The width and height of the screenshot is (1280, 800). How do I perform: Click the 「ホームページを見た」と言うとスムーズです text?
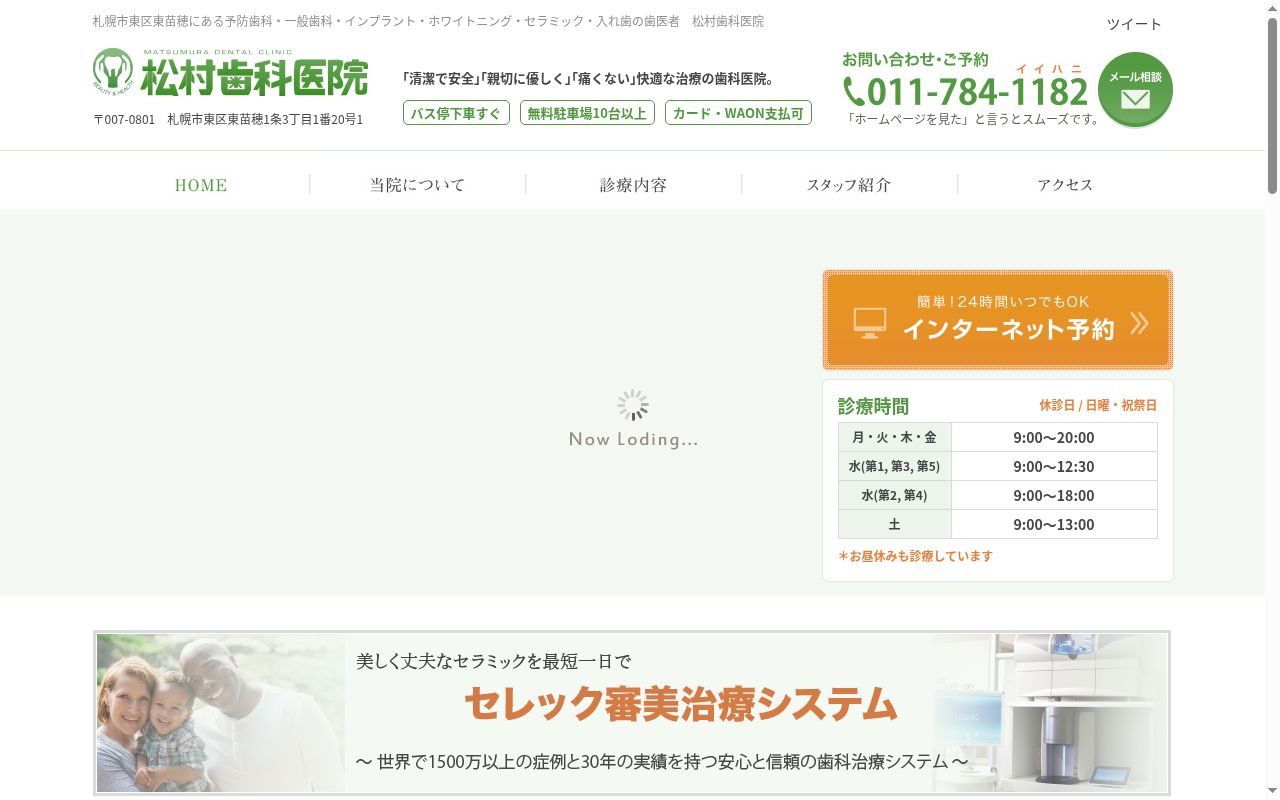[972, 119]
